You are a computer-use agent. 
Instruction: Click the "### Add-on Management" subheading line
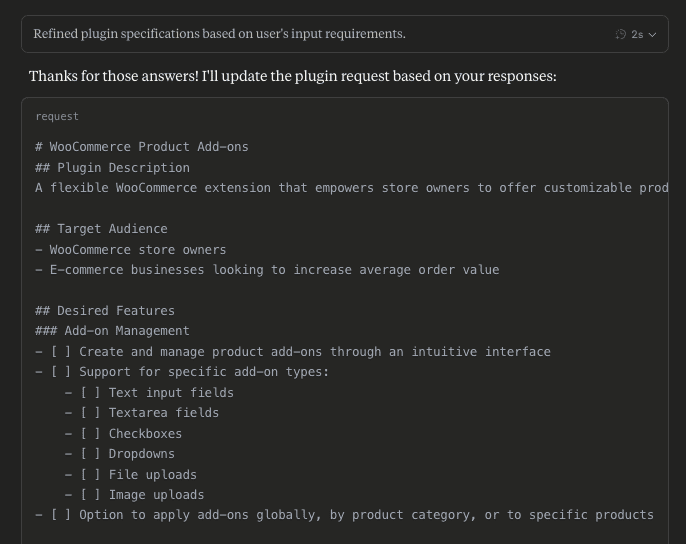pyautogui.click(x=112, y=331)
